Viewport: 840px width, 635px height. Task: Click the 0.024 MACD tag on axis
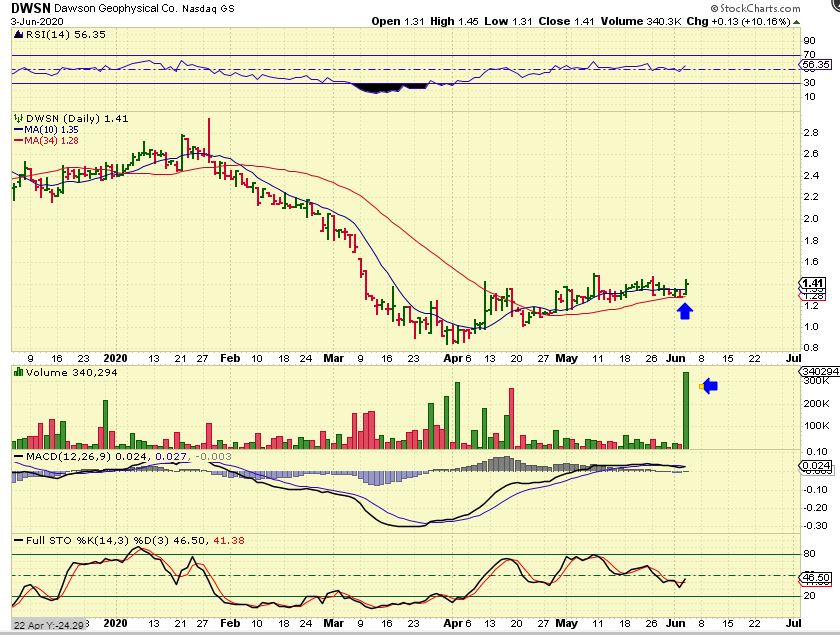(x=816, y=466)
